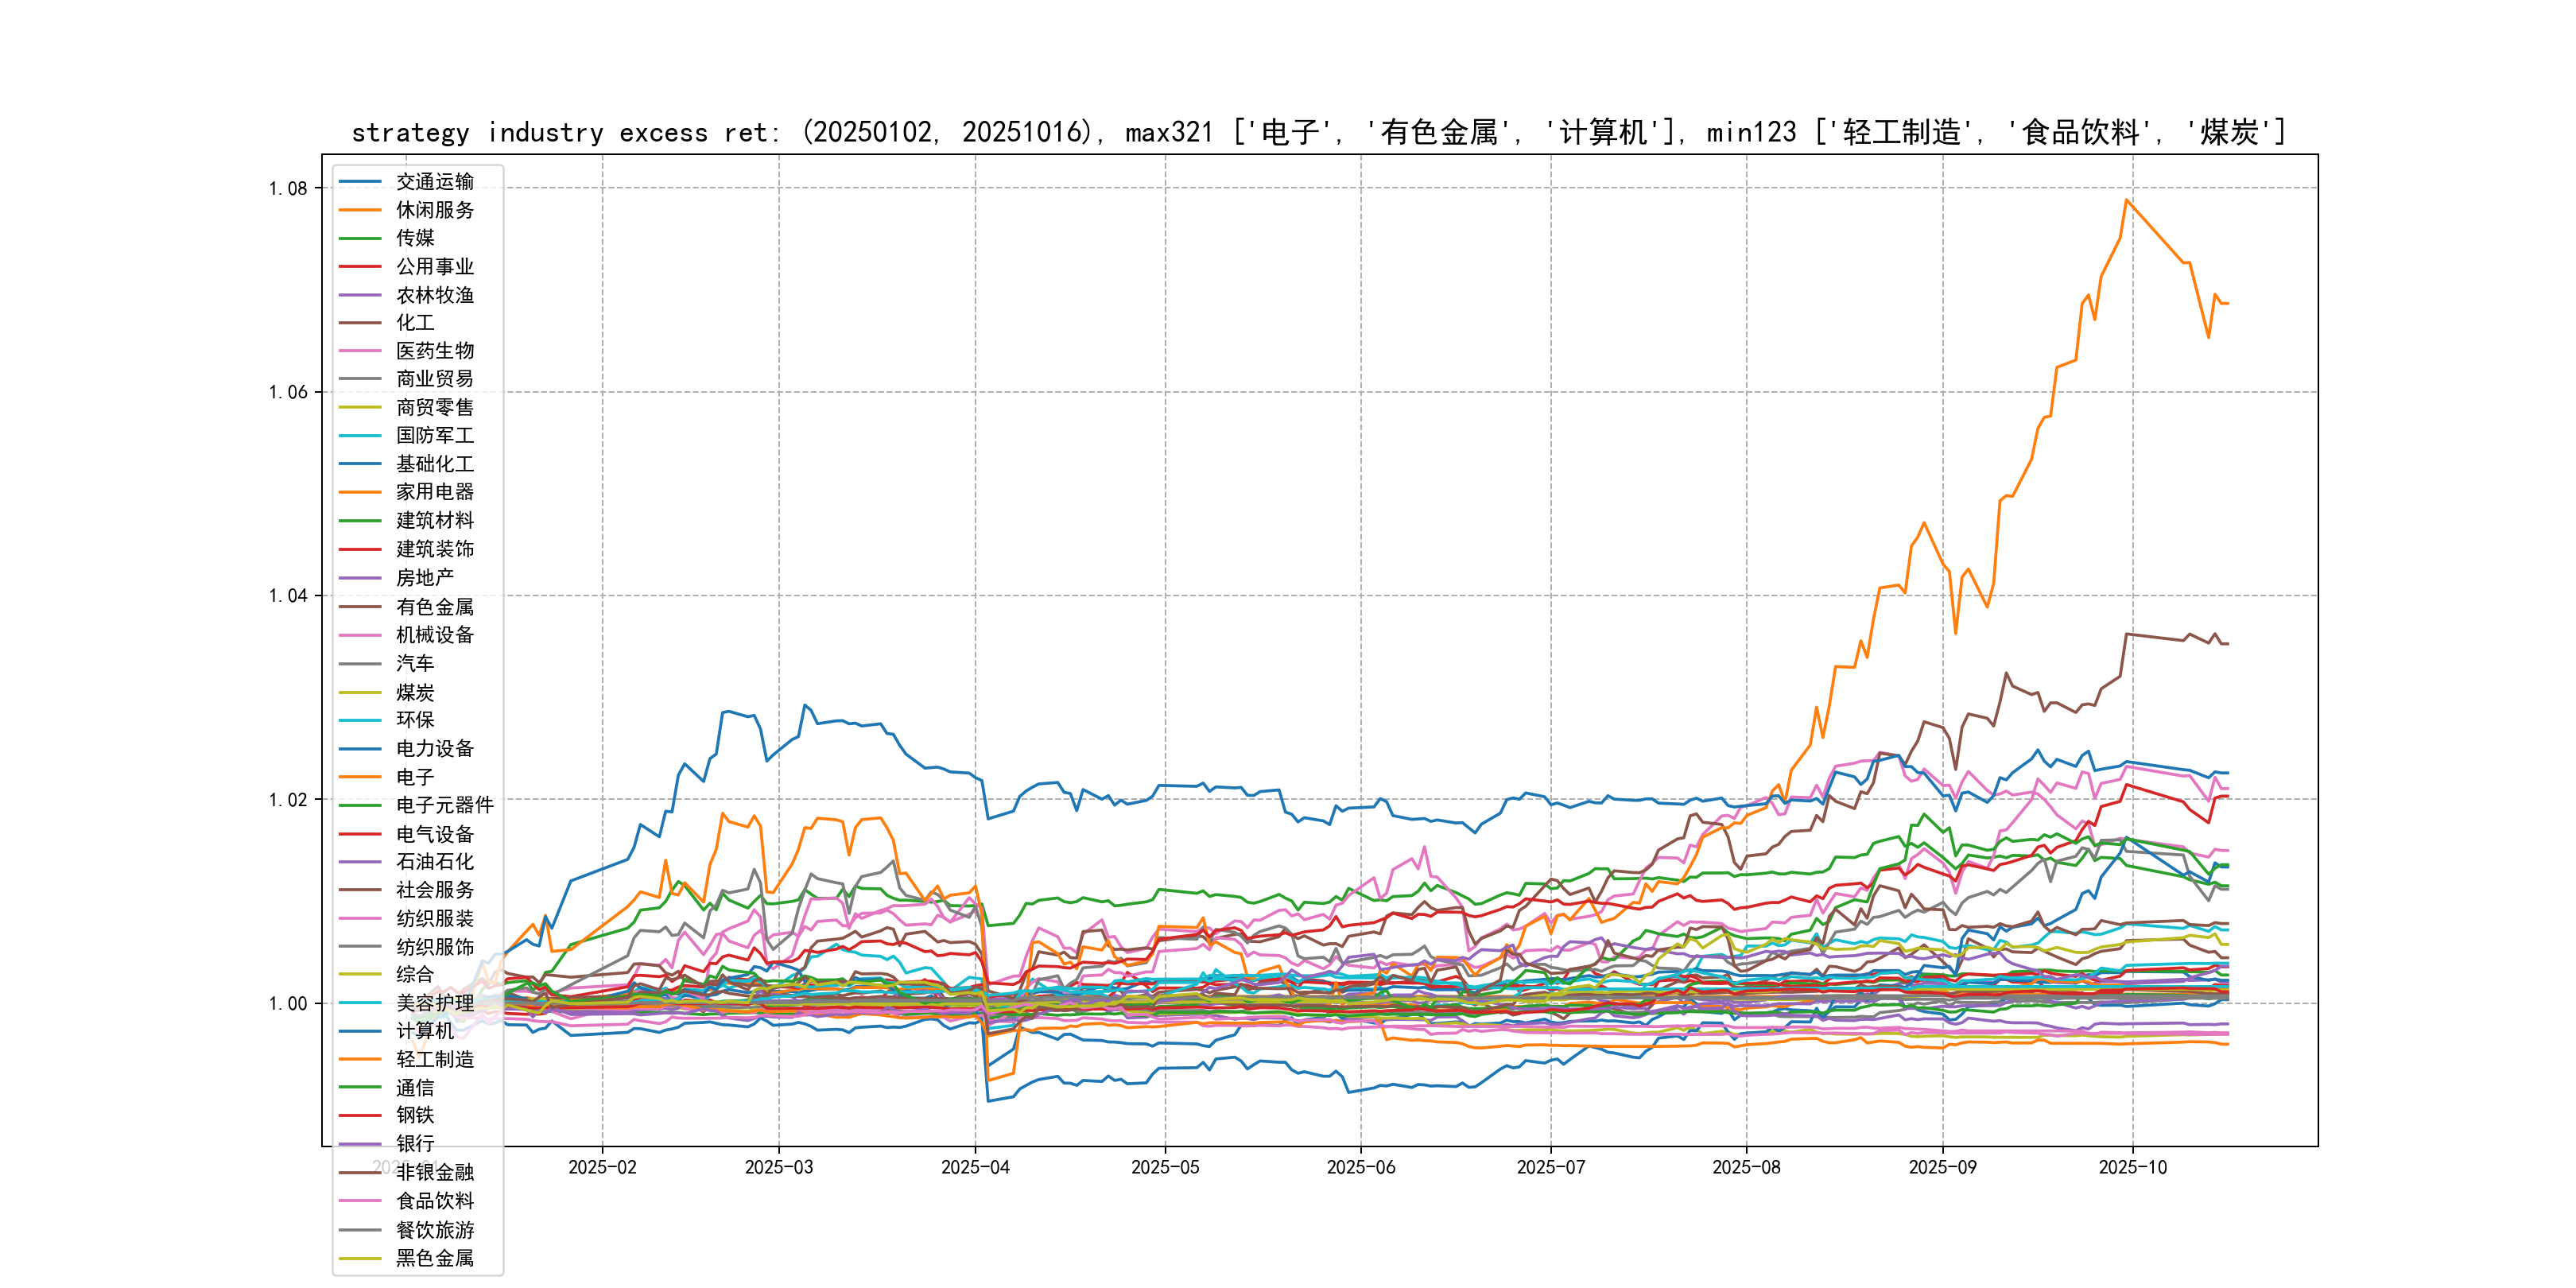Click the 银行 legend entry
Viewport: 2576px width, 1288px height.
(x=415, y=1144)
